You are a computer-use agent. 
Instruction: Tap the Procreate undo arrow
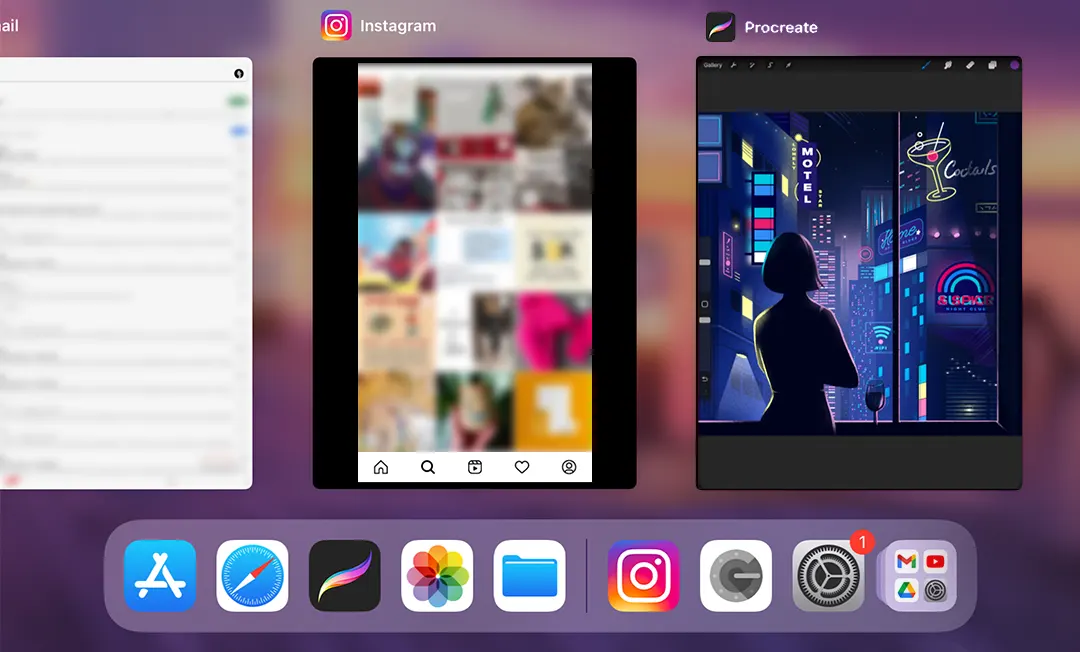coord(705,379)
